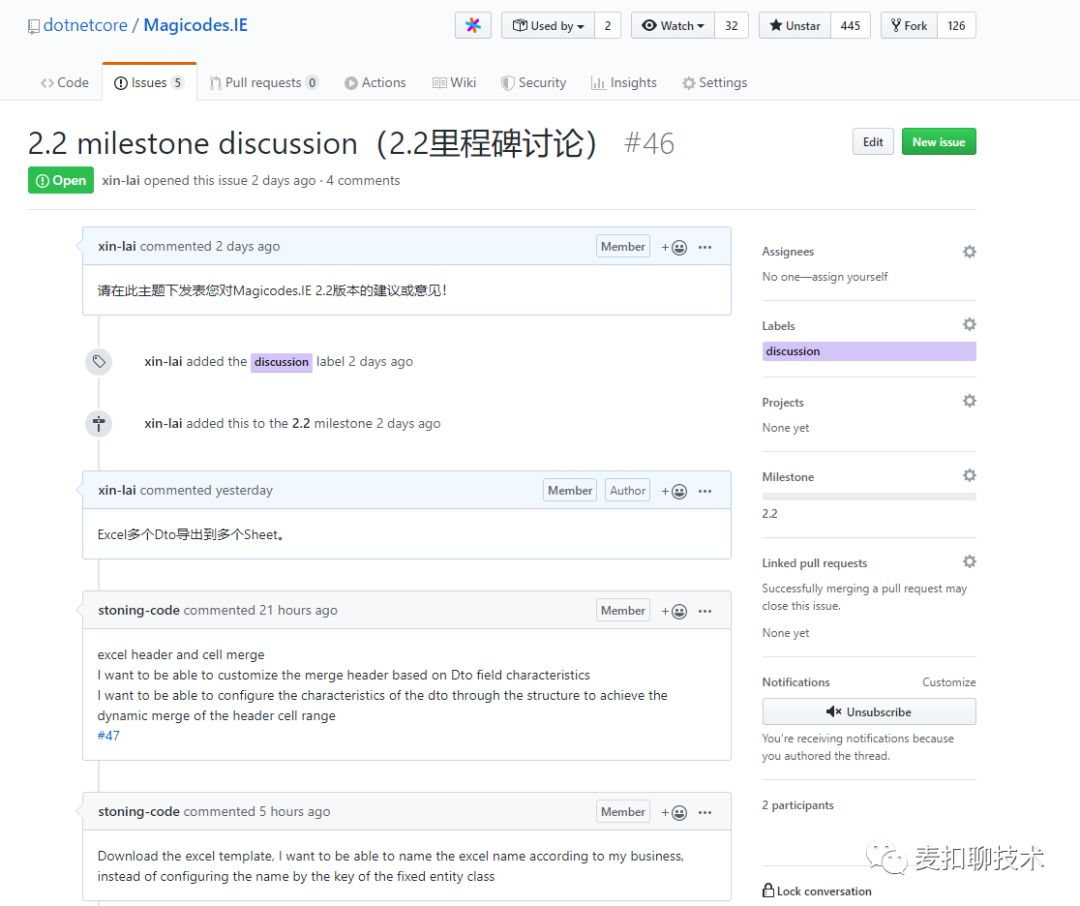Open repository Settings tab
This screenshot has height=906, width=1080.
714,83
